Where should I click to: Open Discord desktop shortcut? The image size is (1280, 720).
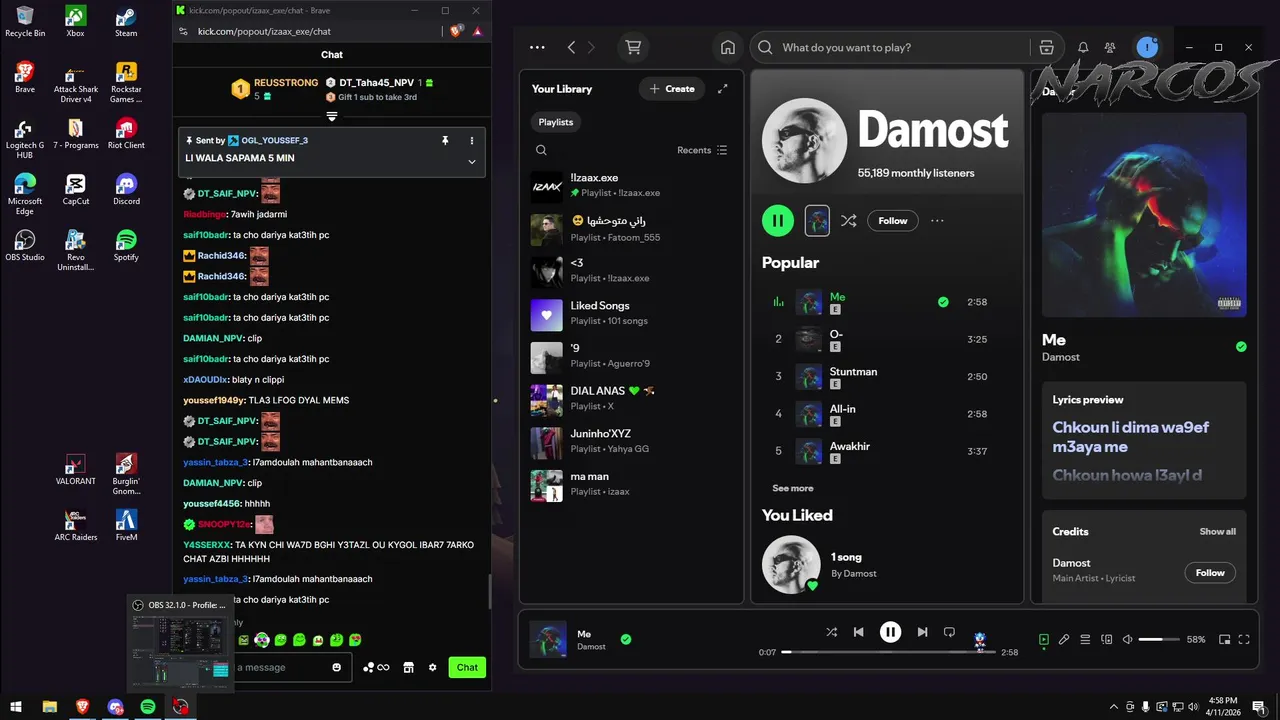click(x=126, y=189)
